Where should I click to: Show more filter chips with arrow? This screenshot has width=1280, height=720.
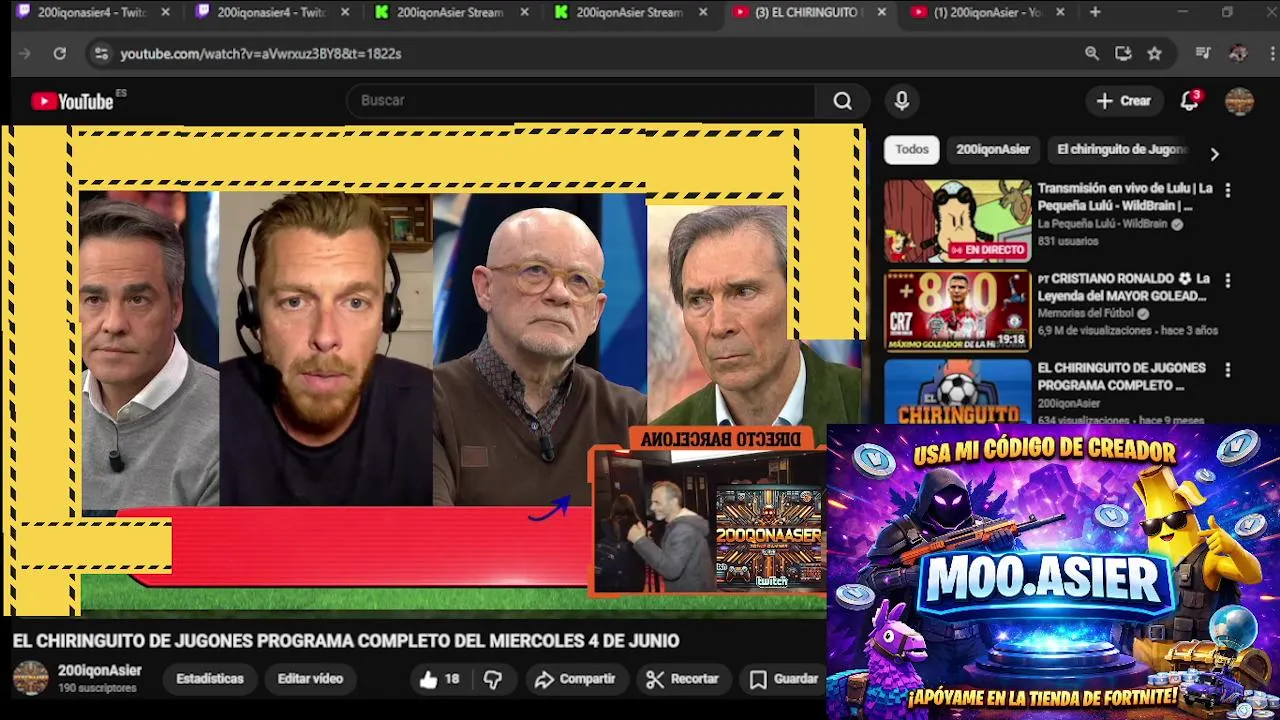point(1214,154)
